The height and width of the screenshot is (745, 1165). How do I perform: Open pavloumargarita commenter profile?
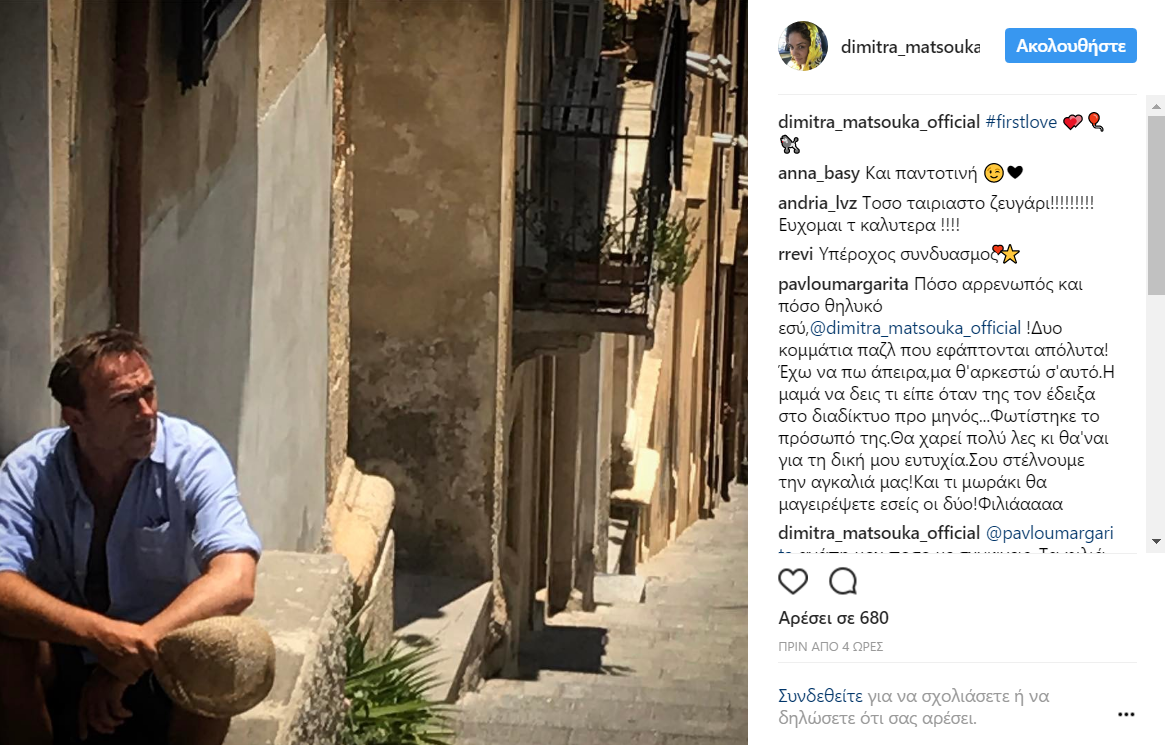click(x=843, y=284)
